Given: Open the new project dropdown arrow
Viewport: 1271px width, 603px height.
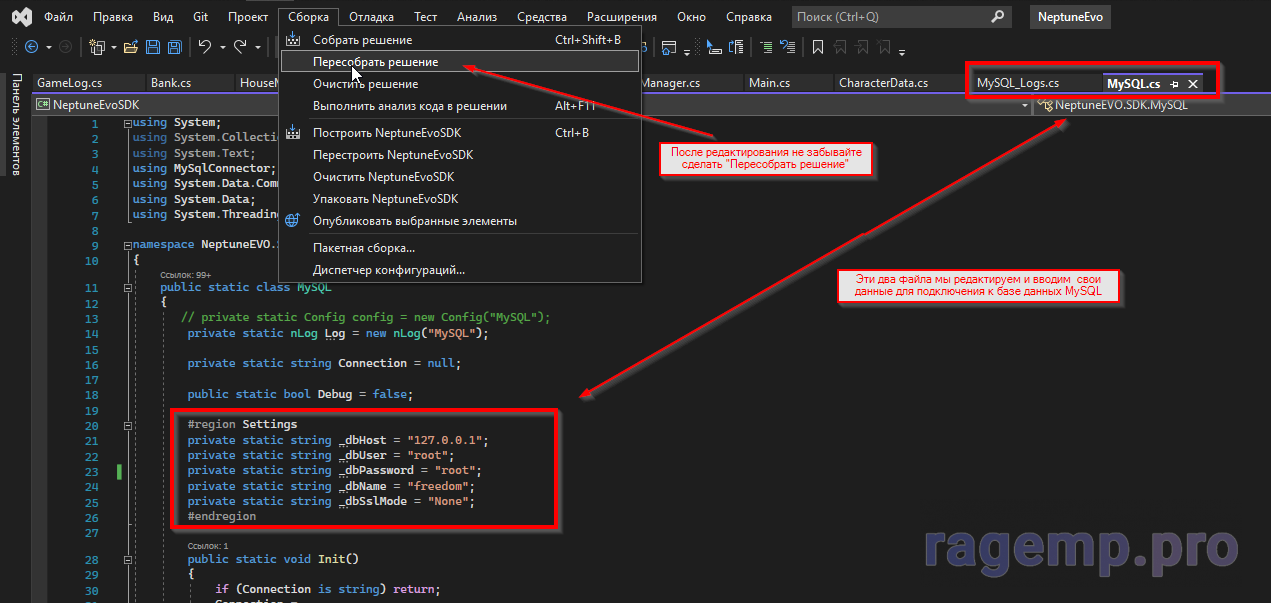Looking at the screenshot, I should [x=113, y=47].
